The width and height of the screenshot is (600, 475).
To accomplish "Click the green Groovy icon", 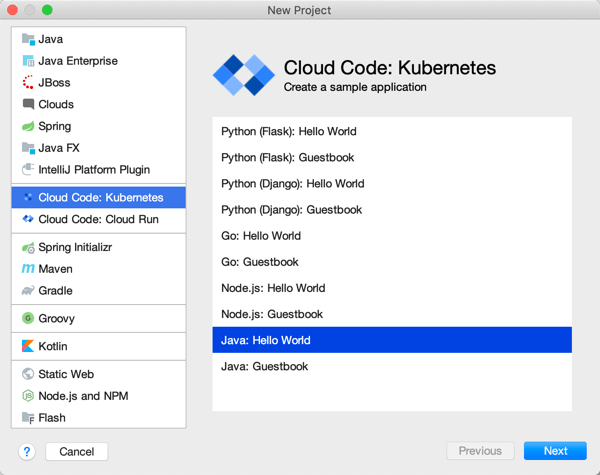I will tap(28, 318).
